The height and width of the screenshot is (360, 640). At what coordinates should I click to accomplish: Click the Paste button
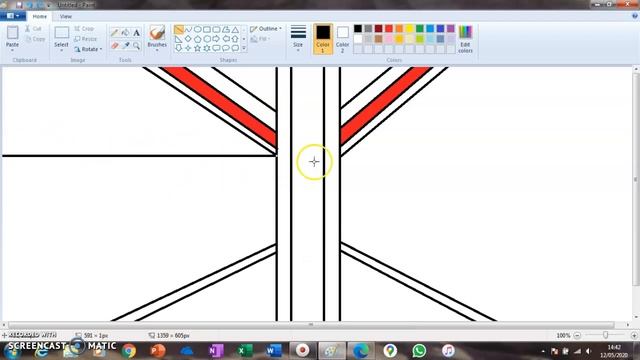tap(12, 36)
